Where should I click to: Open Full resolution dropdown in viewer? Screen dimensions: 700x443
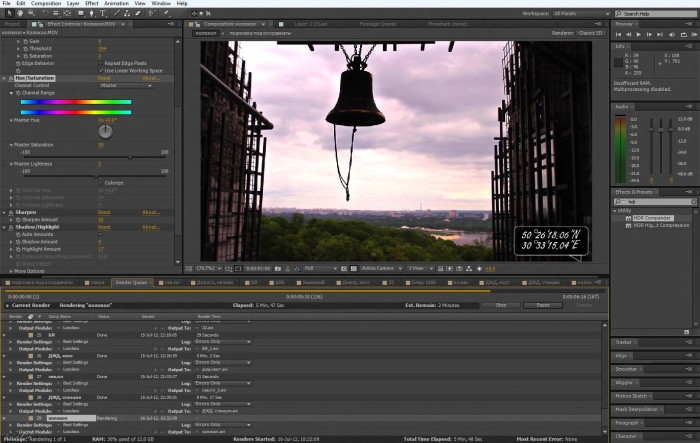(x=320, y=269)
